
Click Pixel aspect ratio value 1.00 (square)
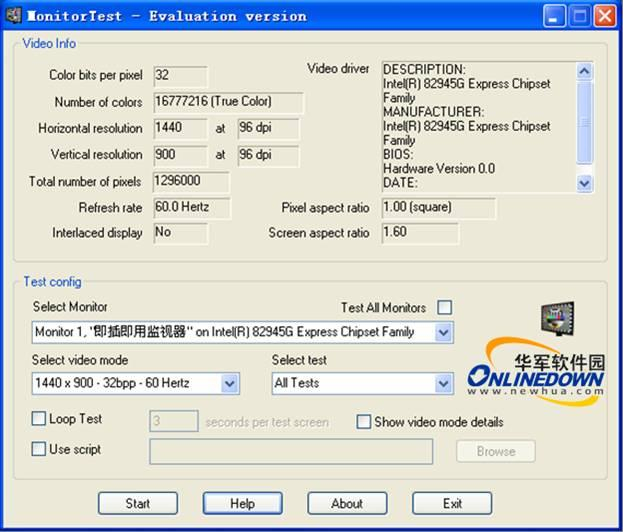439,208
